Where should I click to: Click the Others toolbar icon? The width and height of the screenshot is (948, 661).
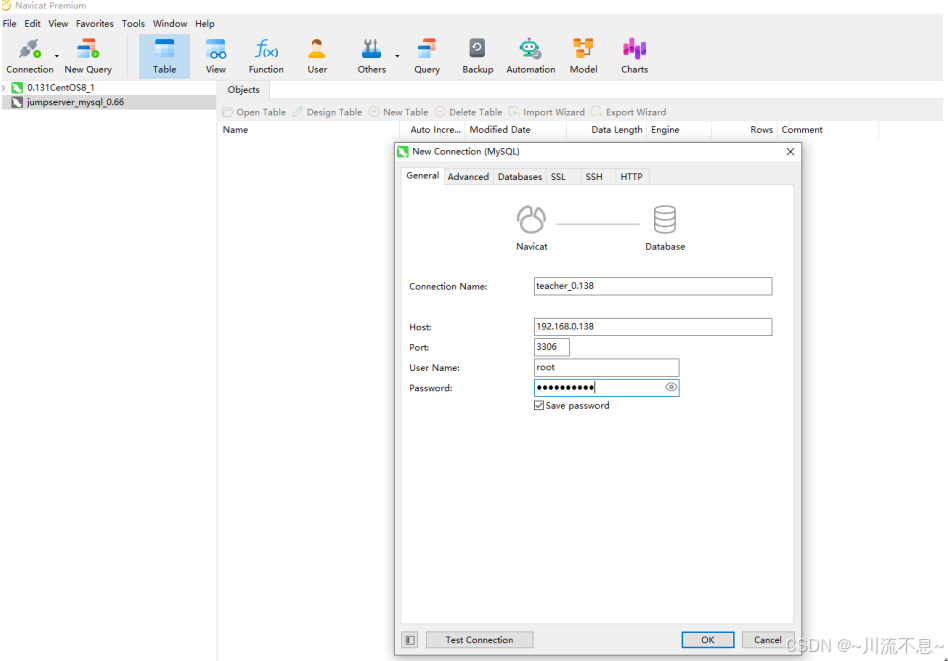[371, 56]
